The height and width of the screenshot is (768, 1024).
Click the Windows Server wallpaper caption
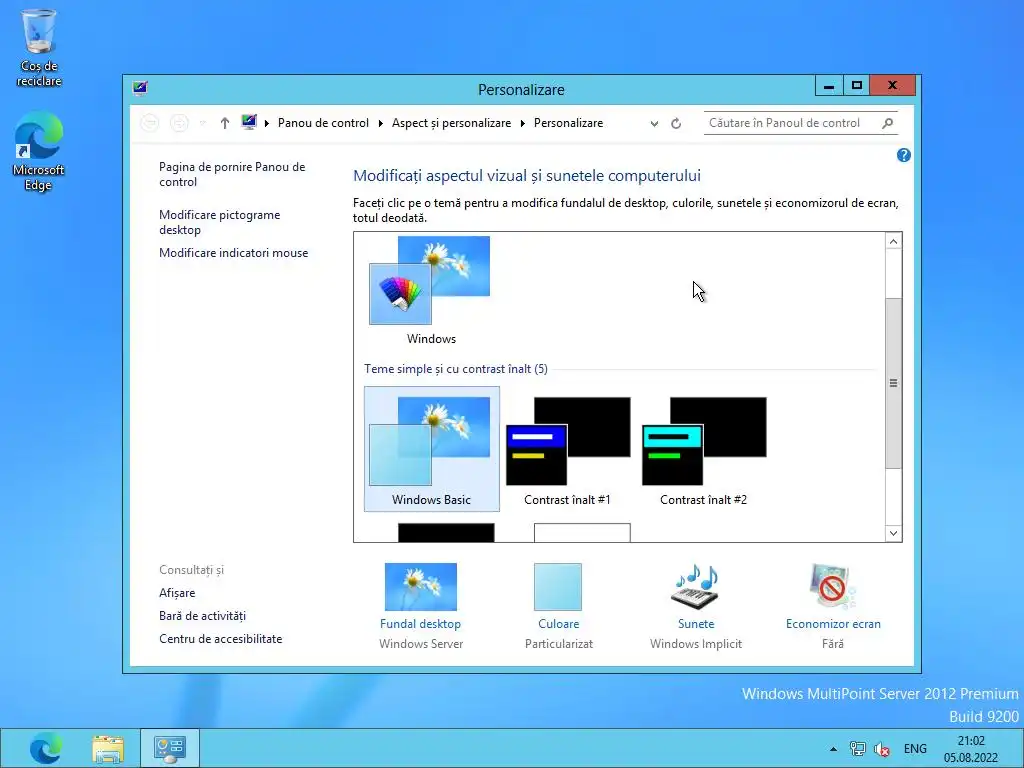point(421,644)
